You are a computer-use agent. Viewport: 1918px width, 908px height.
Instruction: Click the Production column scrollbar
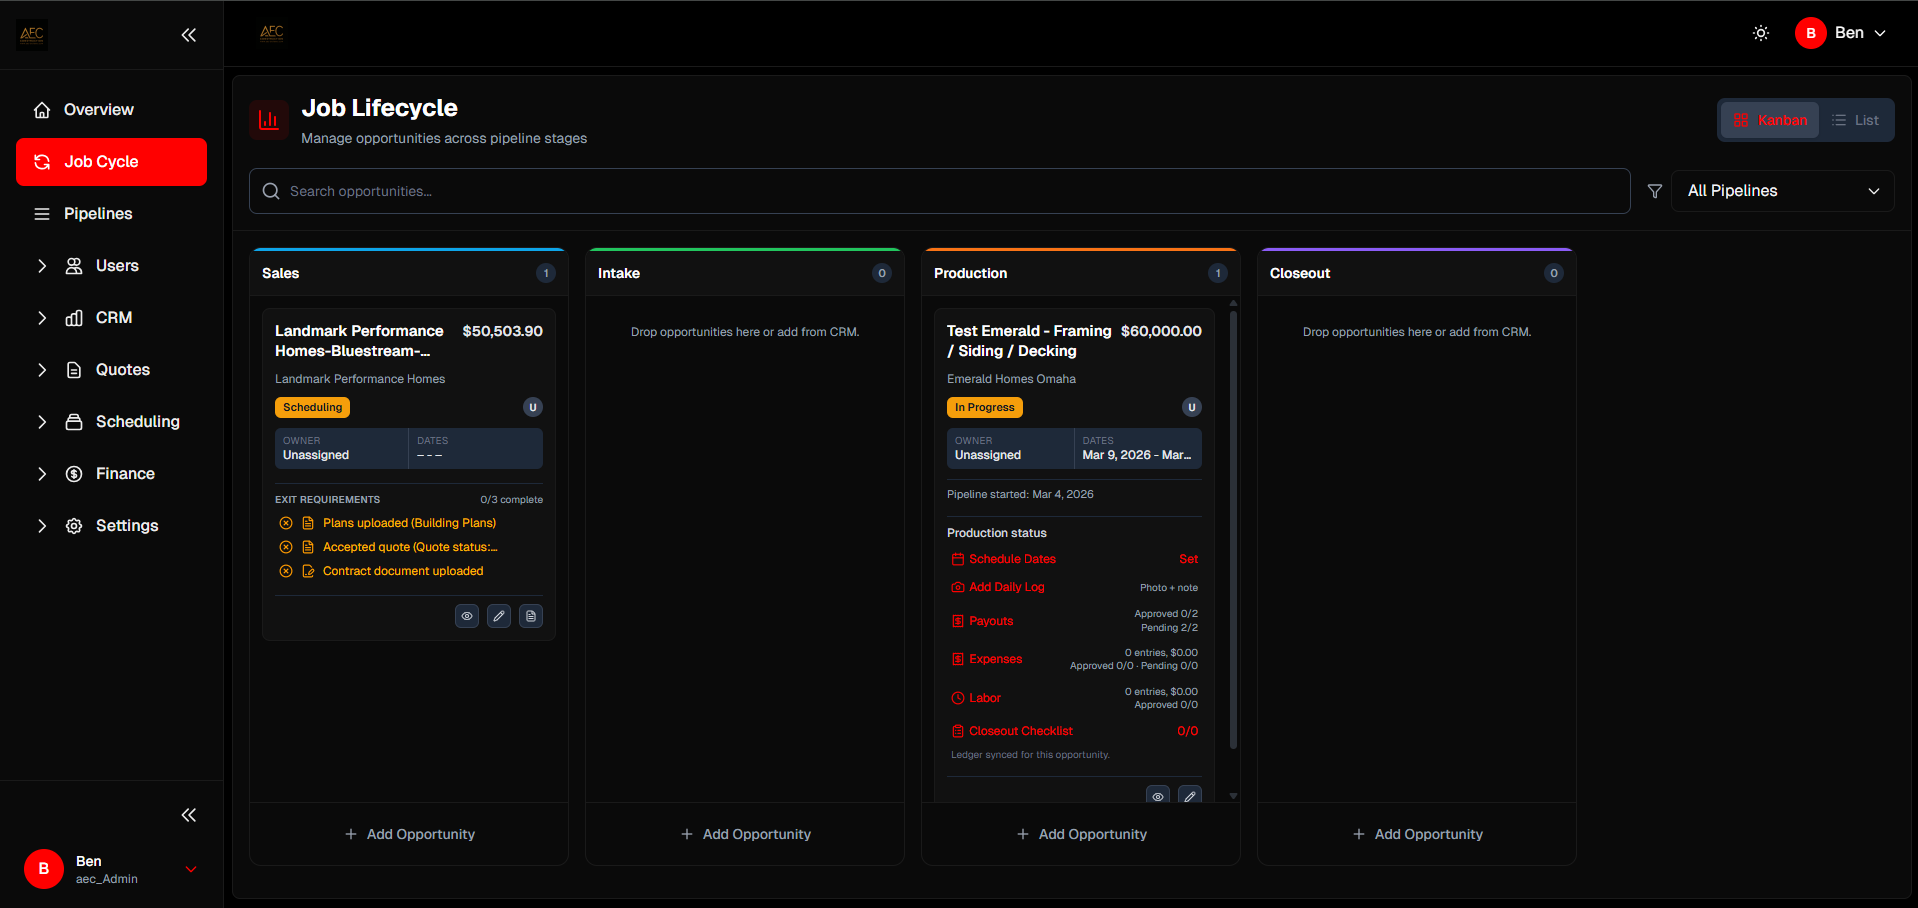[1233, 529]
